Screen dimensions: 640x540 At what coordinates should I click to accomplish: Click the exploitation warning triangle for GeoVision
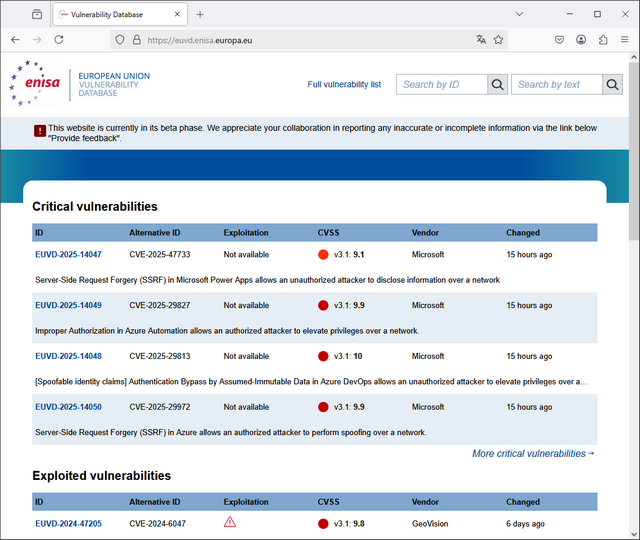[230, 522]
